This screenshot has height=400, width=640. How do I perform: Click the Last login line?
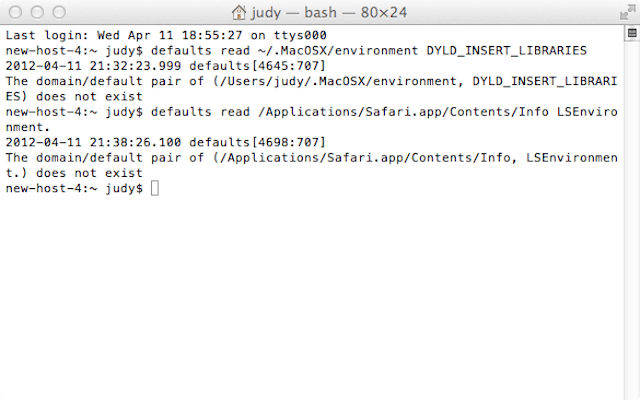[166, 35]
